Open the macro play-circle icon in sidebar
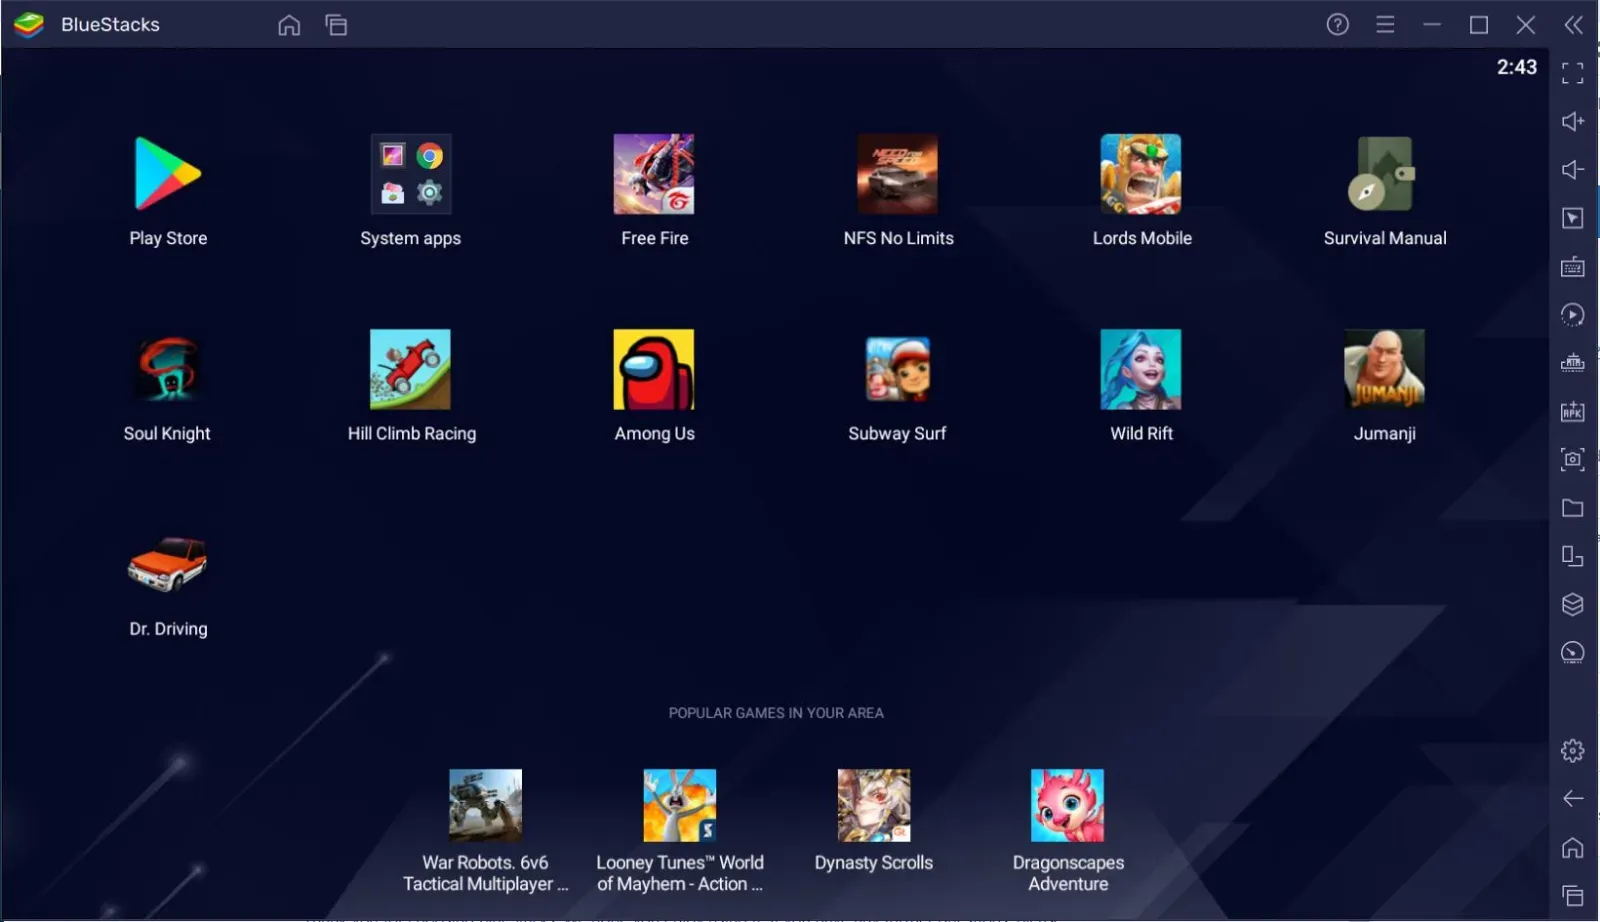 [x=1573, y=314]
